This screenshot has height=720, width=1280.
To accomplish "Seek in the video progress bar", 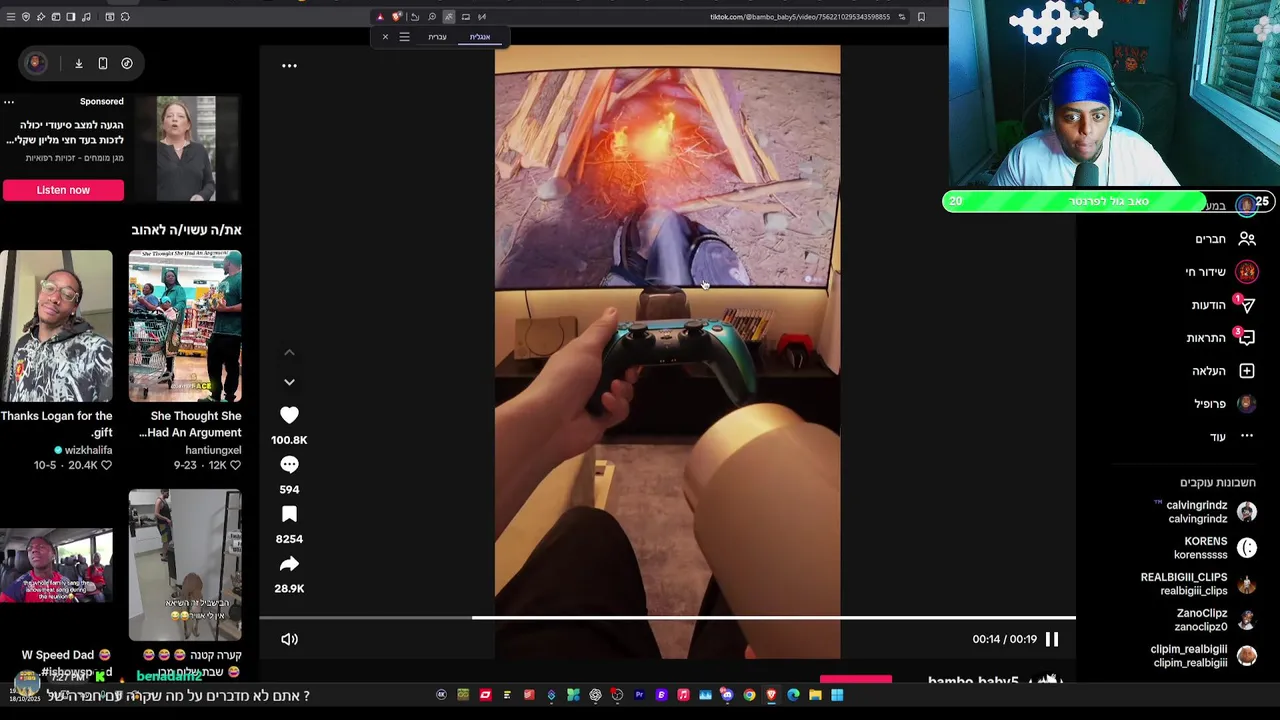I will click(667, 618).
